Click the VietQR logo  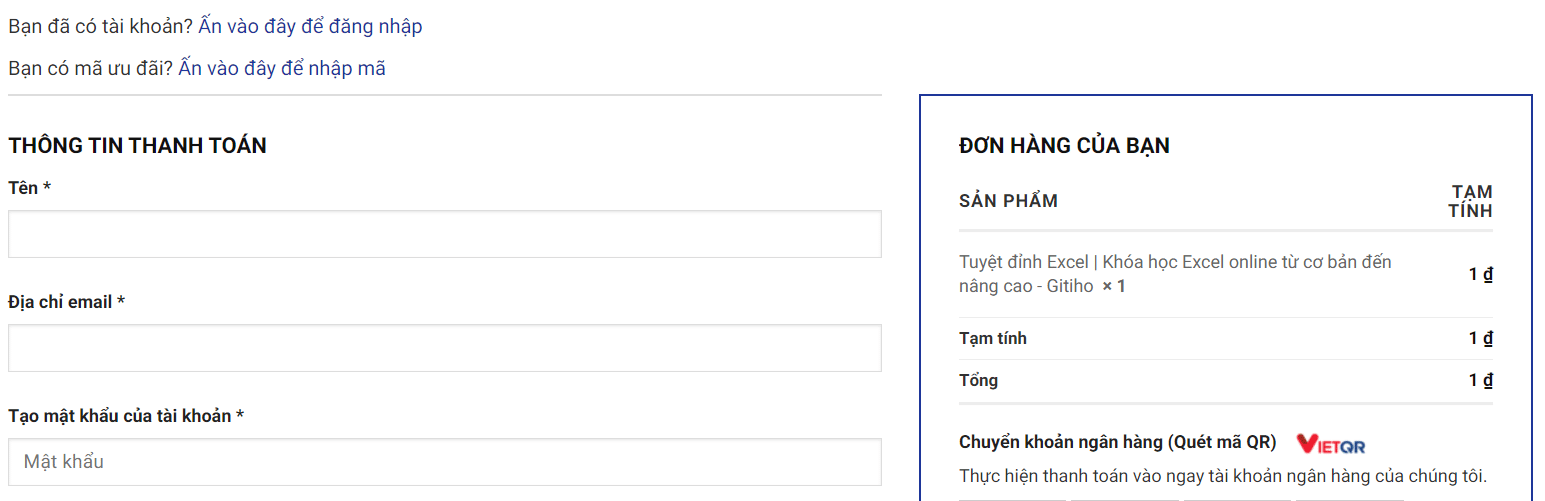1330,444
